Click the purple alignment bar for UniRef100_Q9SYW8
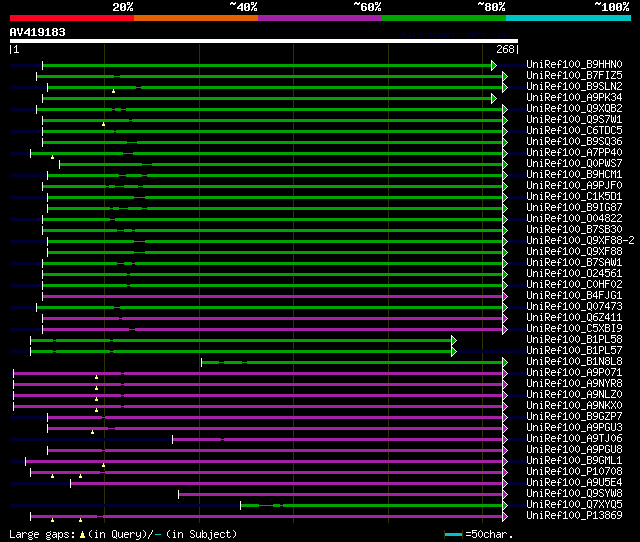The width and height of the screenshot is (640, 542). (340, 494)
